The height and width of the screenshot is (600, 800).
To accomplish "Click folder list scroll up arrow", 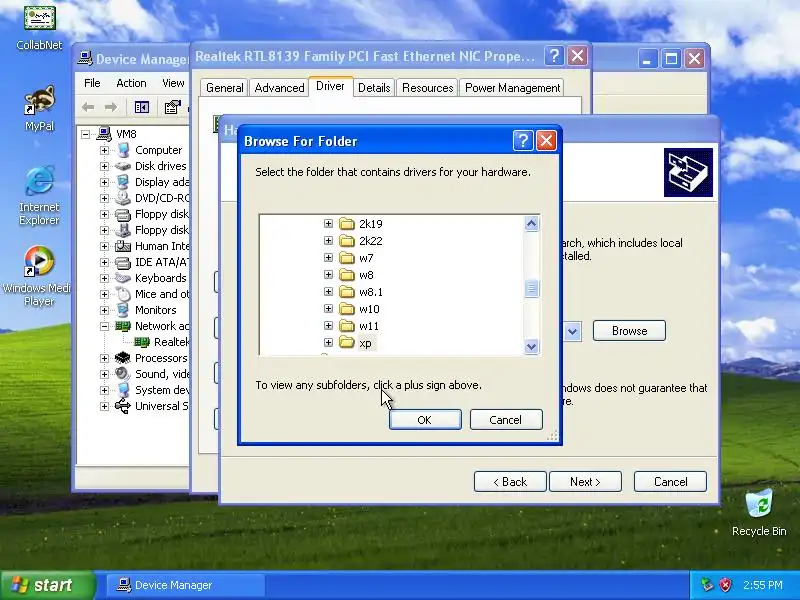I will coord(531,223).
